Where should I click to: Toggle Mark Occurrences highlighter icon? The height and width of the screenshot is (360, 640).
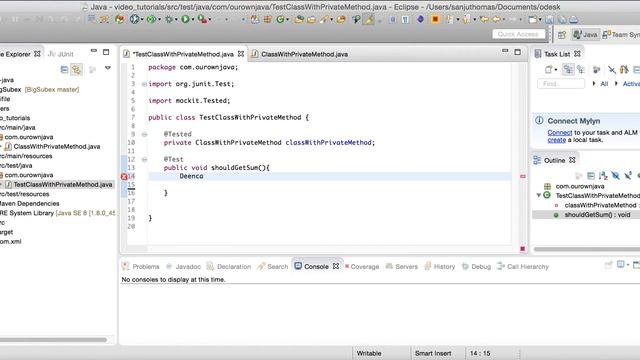tap(369, 19)
